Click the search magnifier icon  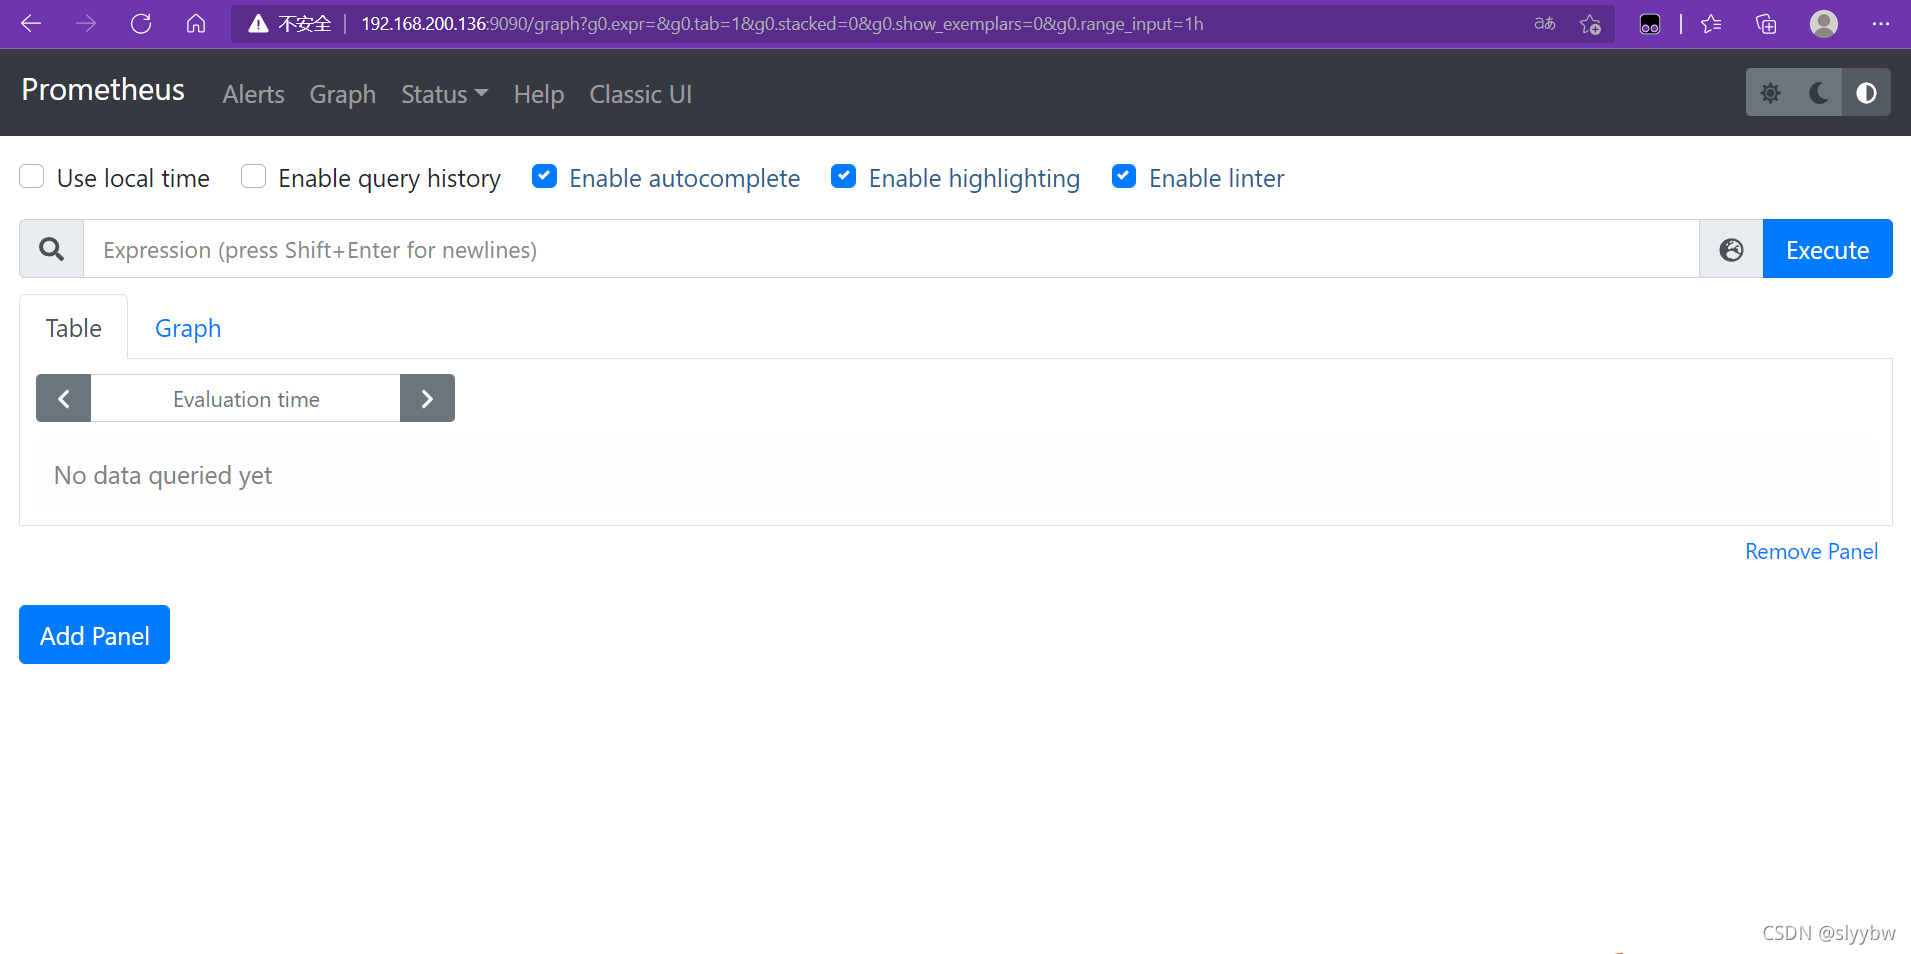pos(51,249)
